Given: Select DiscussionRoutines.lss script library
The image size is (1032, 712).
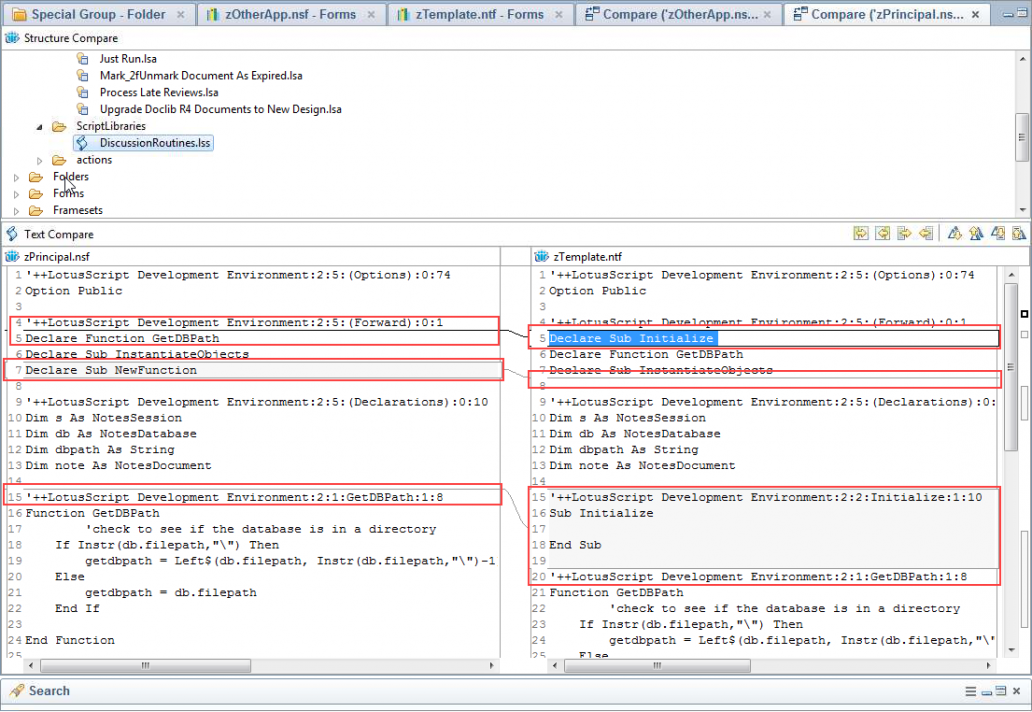Looking at the screenshot, I should point(154,143).
